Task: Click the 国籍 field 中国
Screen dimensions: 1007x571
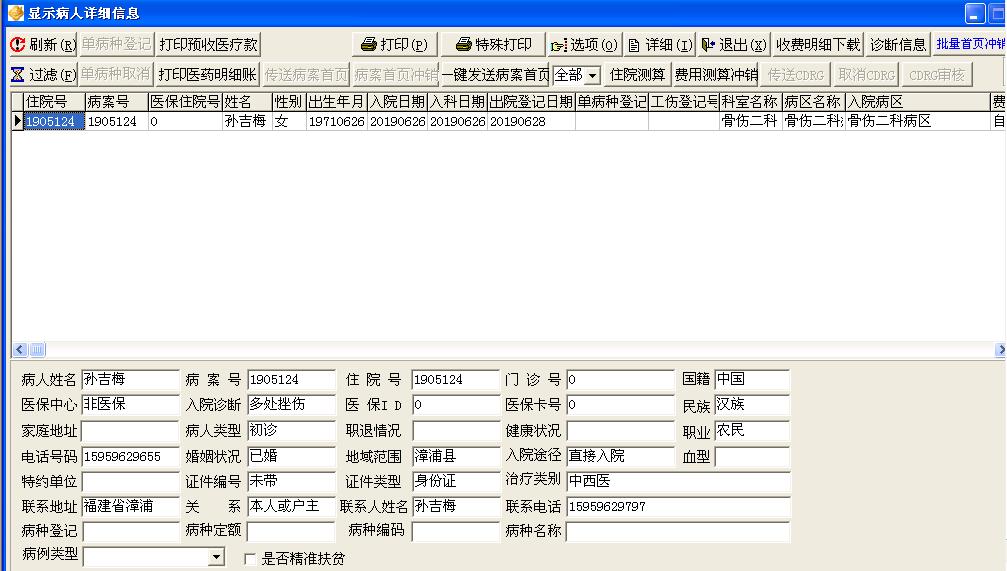Action: click(x=752, y=380)
